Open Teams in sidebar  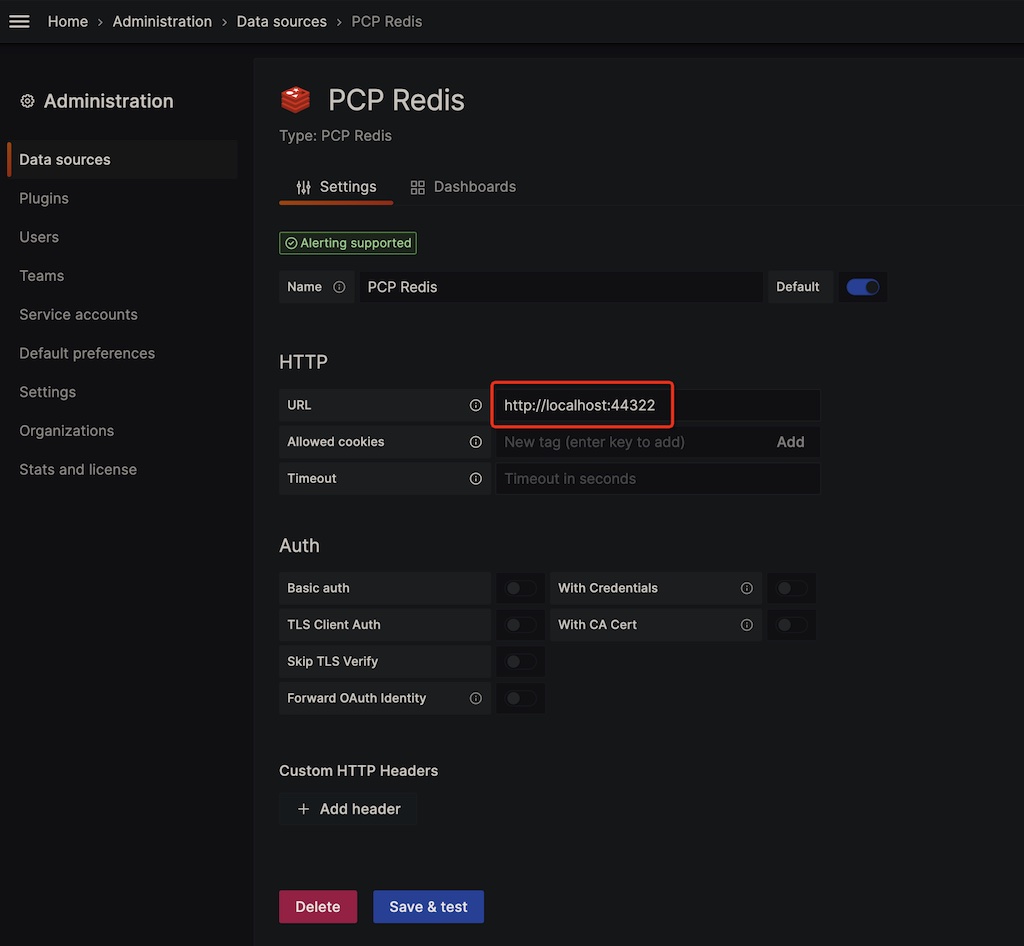[x=42, y=276]
